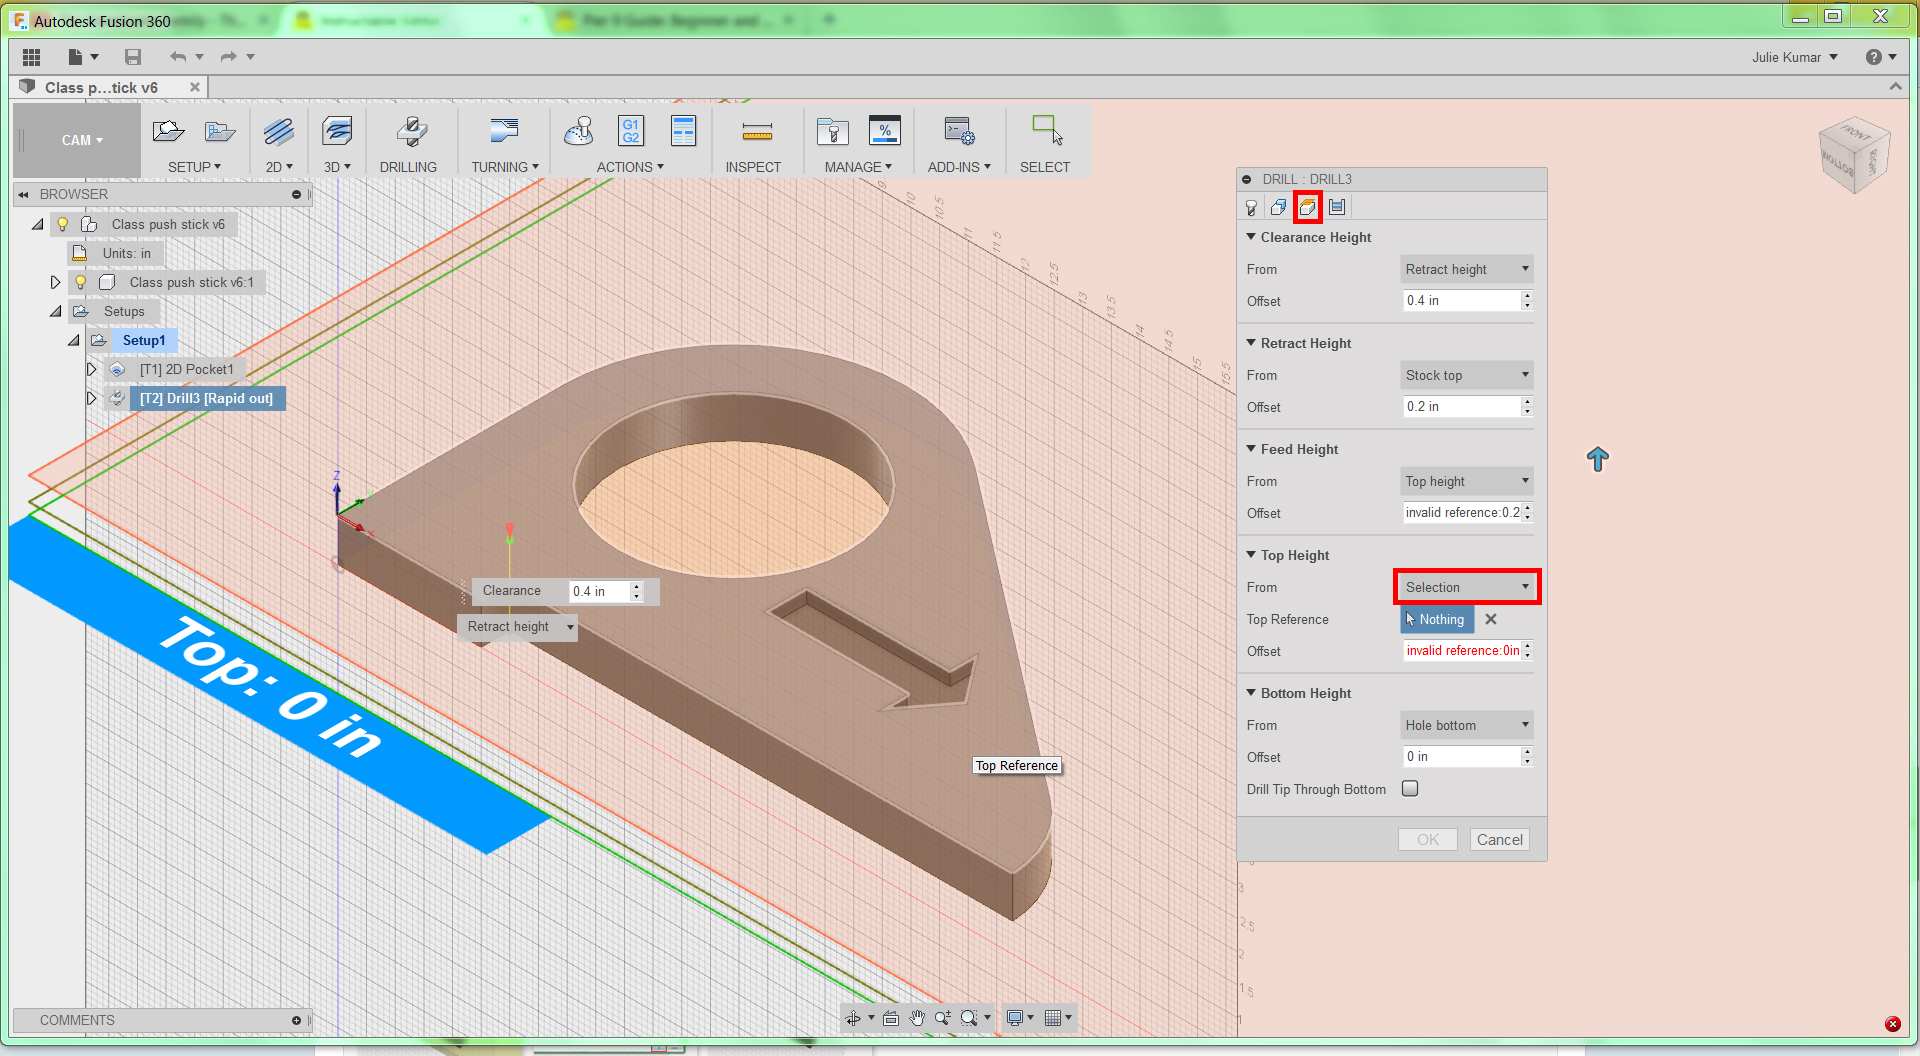Click the Orbit navigation icon
Viewport: 1920px width, 1056px height.
coord(853,1018)
